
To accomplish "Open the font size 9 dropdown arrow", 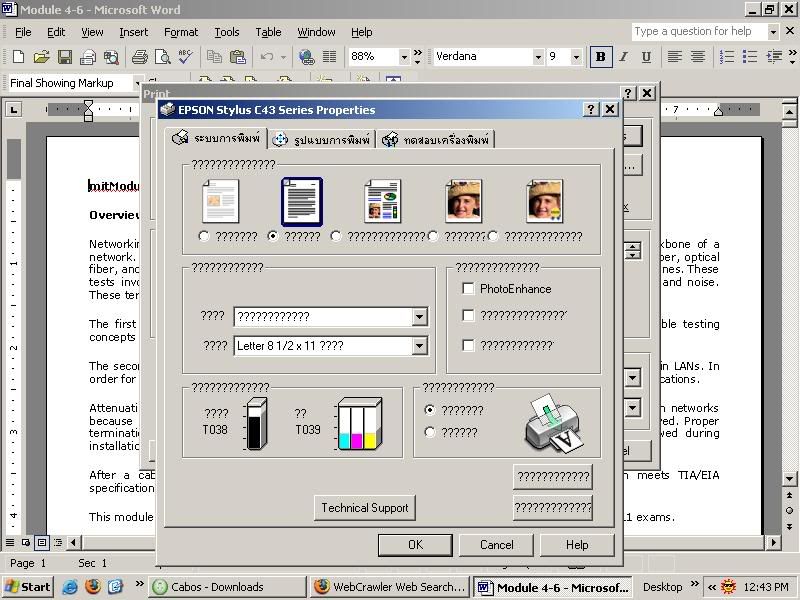I will [x=576, y=57].
